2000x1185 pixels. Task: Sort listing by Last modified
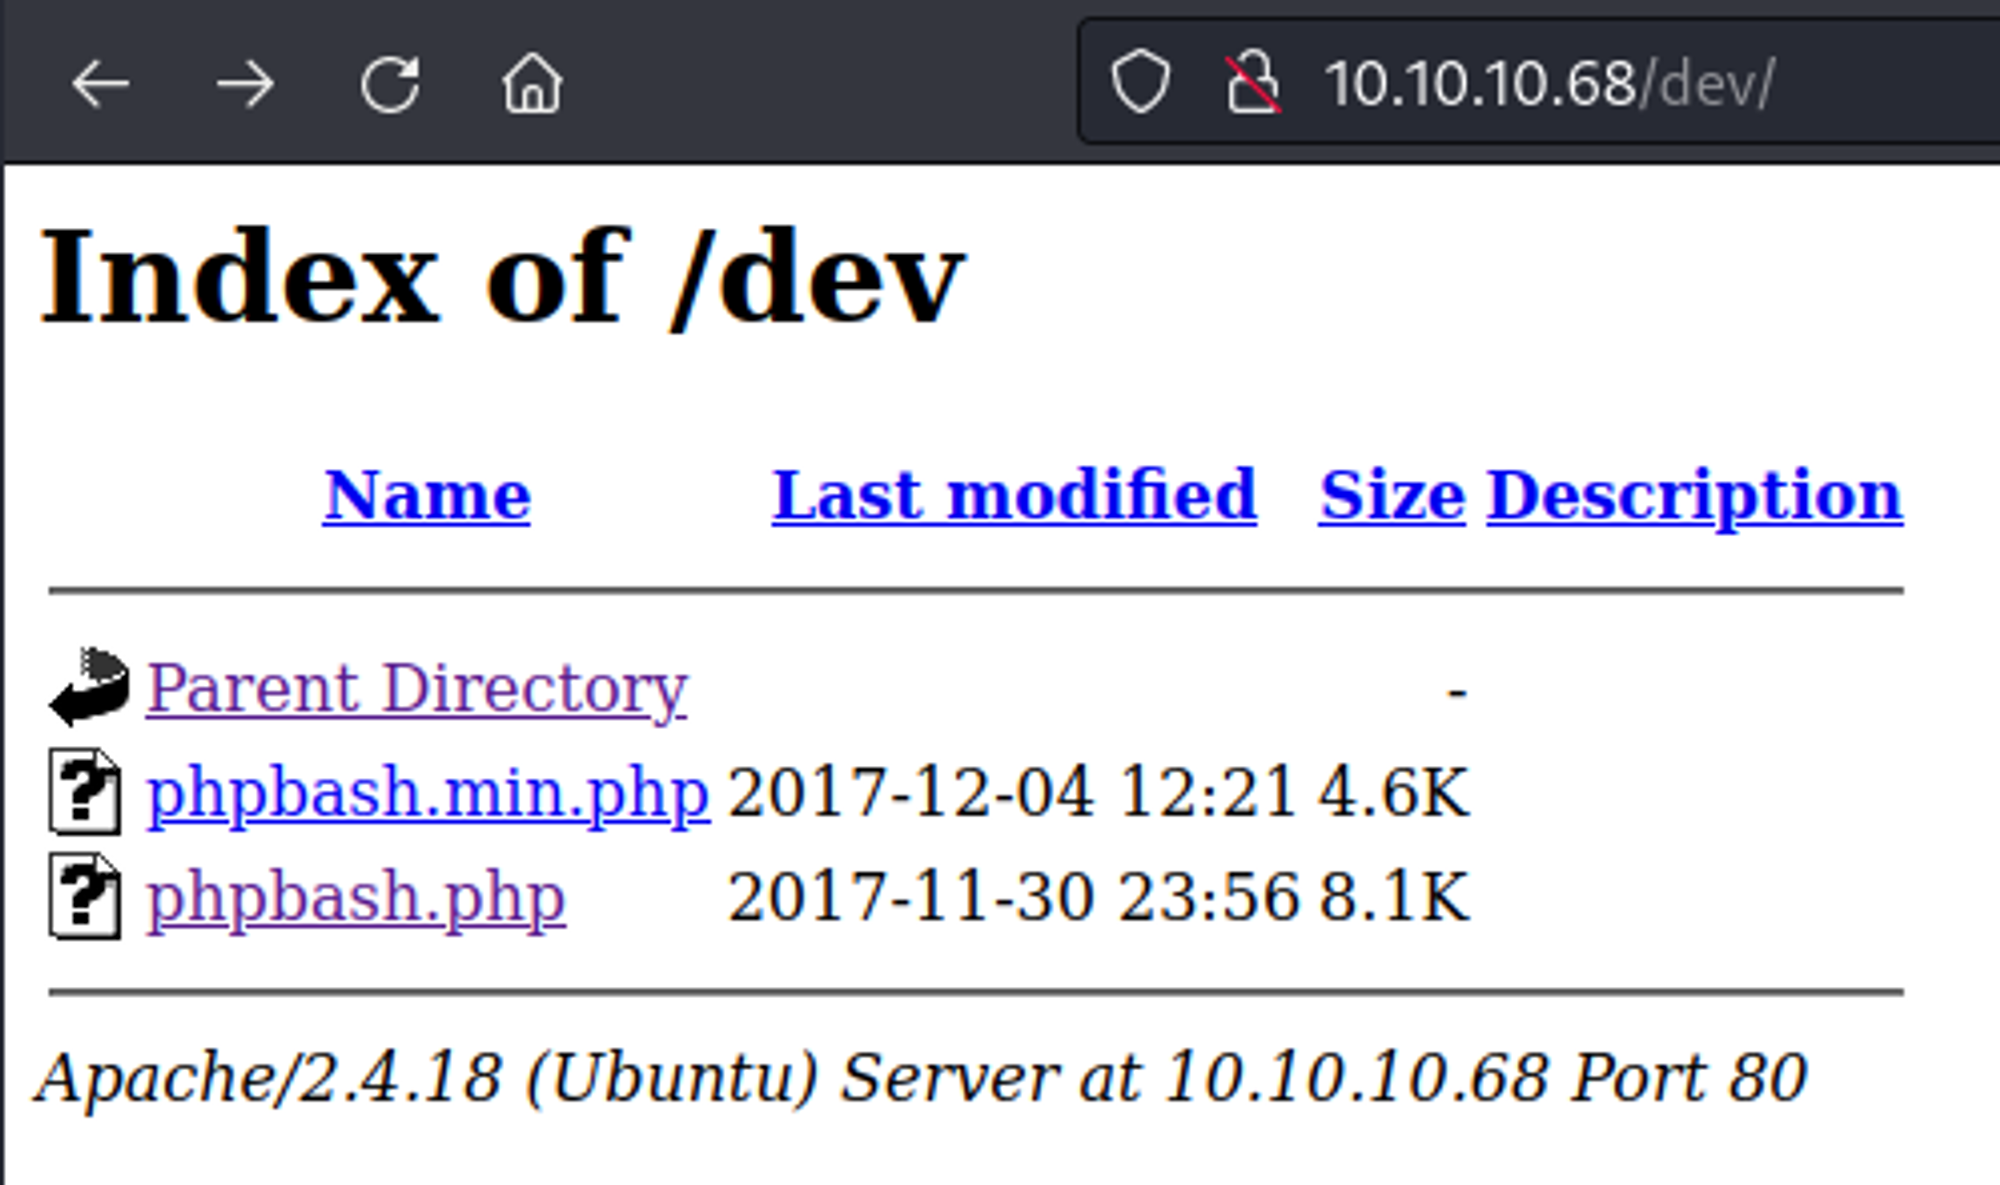(1014, 495)
